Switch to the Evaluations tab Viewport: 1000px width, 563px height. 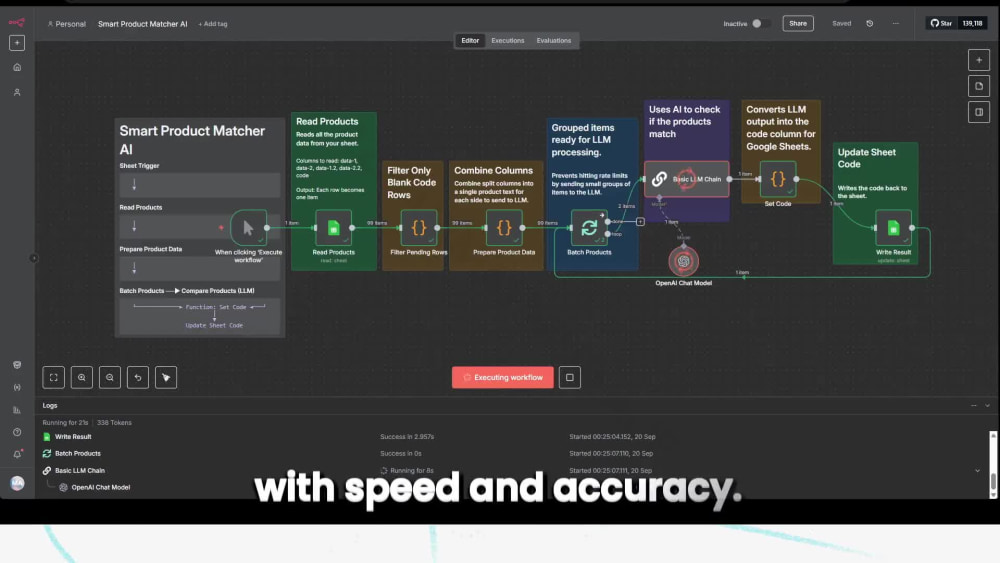(554, 40)
